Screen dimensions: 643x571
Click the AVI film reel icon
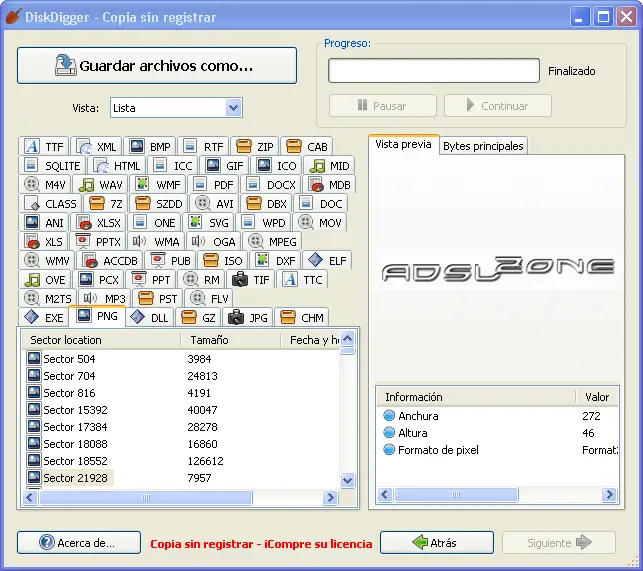pyautogui.click(x=203, y=203)
